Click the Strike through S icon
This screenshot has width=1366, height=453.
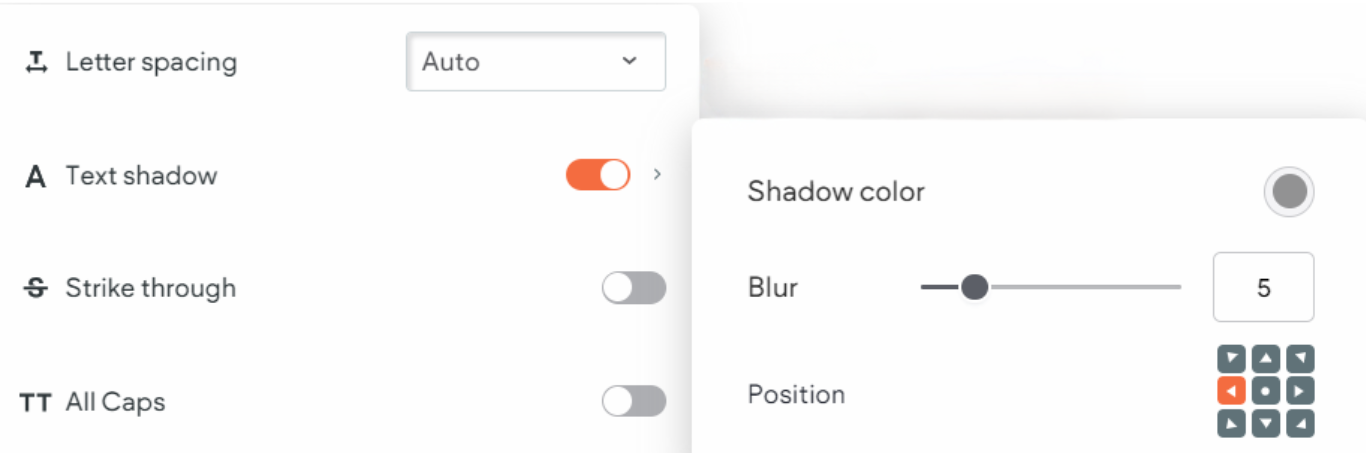pyautogui.click(x=36, y=288)
